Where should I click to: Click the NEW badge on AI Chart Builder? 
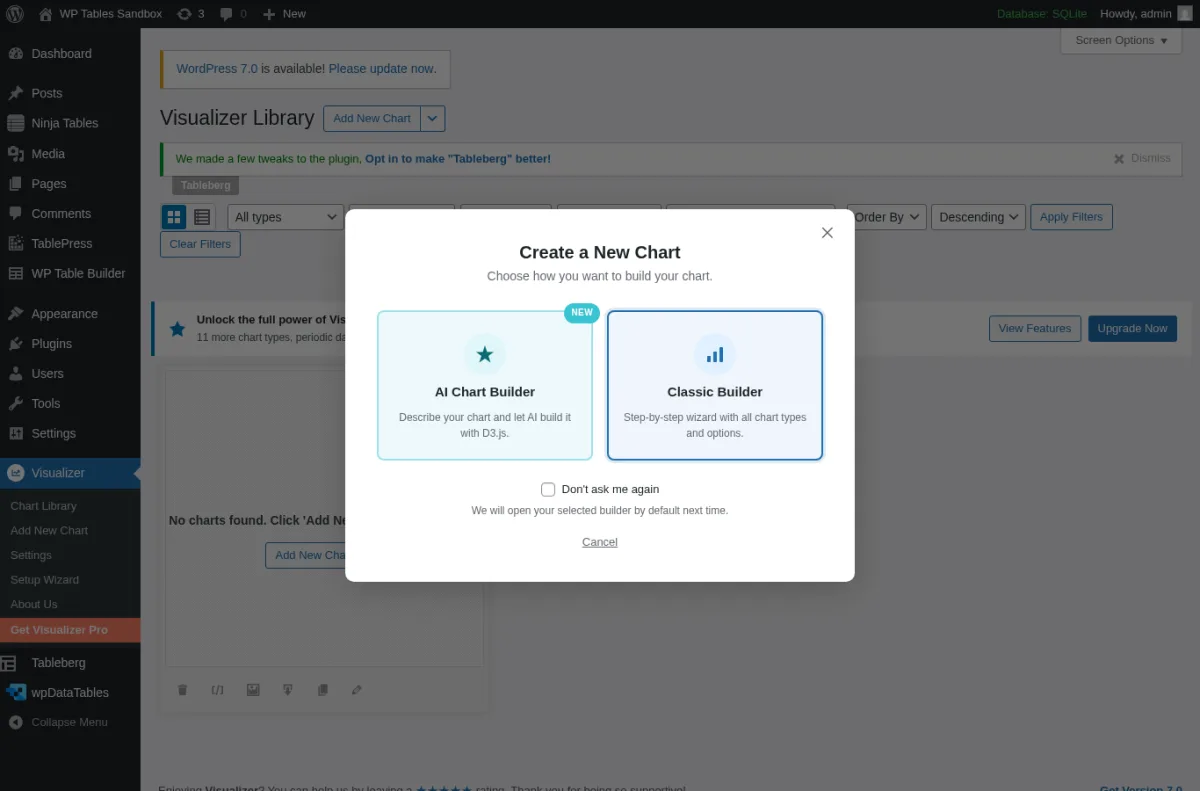582,313
